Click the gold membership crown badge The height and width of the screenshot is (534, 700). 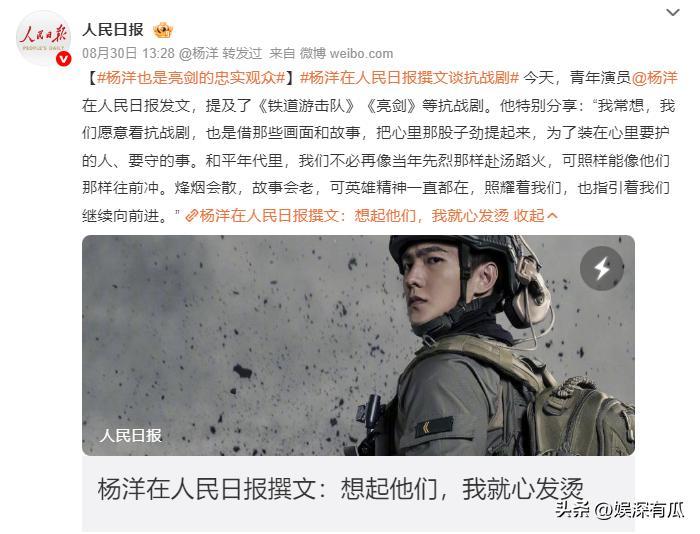(x=162, y=30)
